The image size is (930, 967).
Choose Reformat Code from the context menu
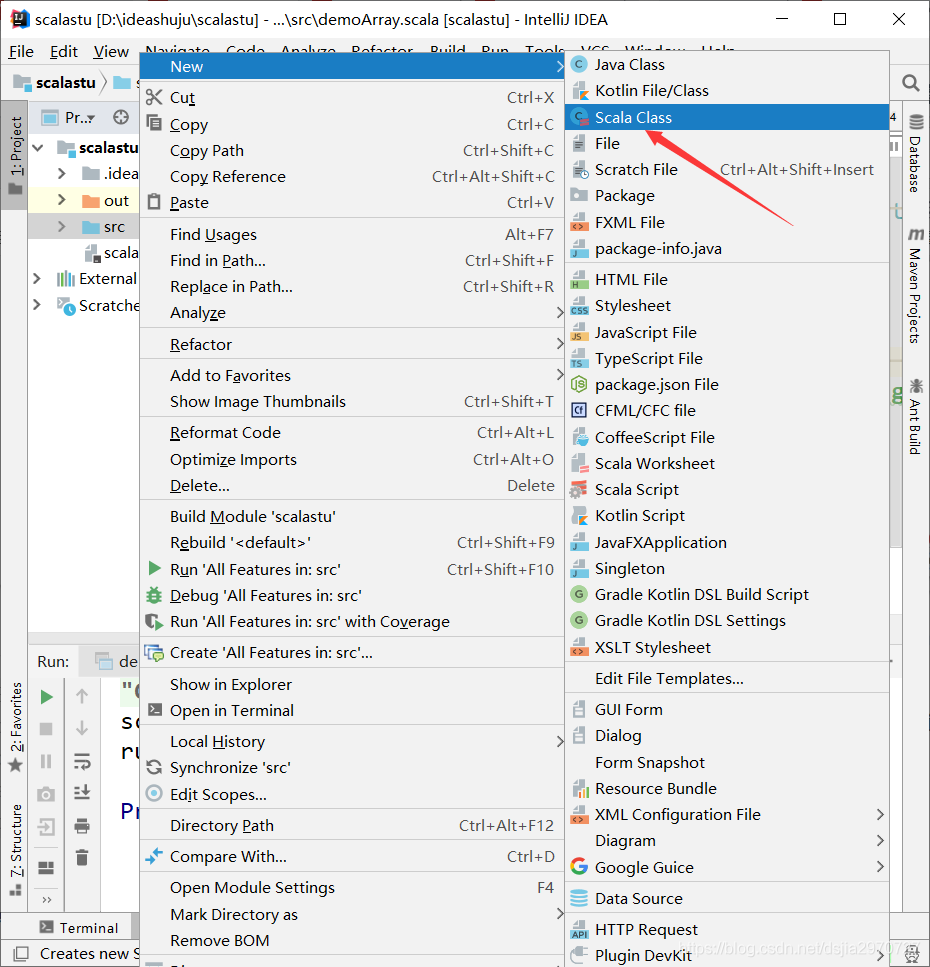(x=352, y=433)
